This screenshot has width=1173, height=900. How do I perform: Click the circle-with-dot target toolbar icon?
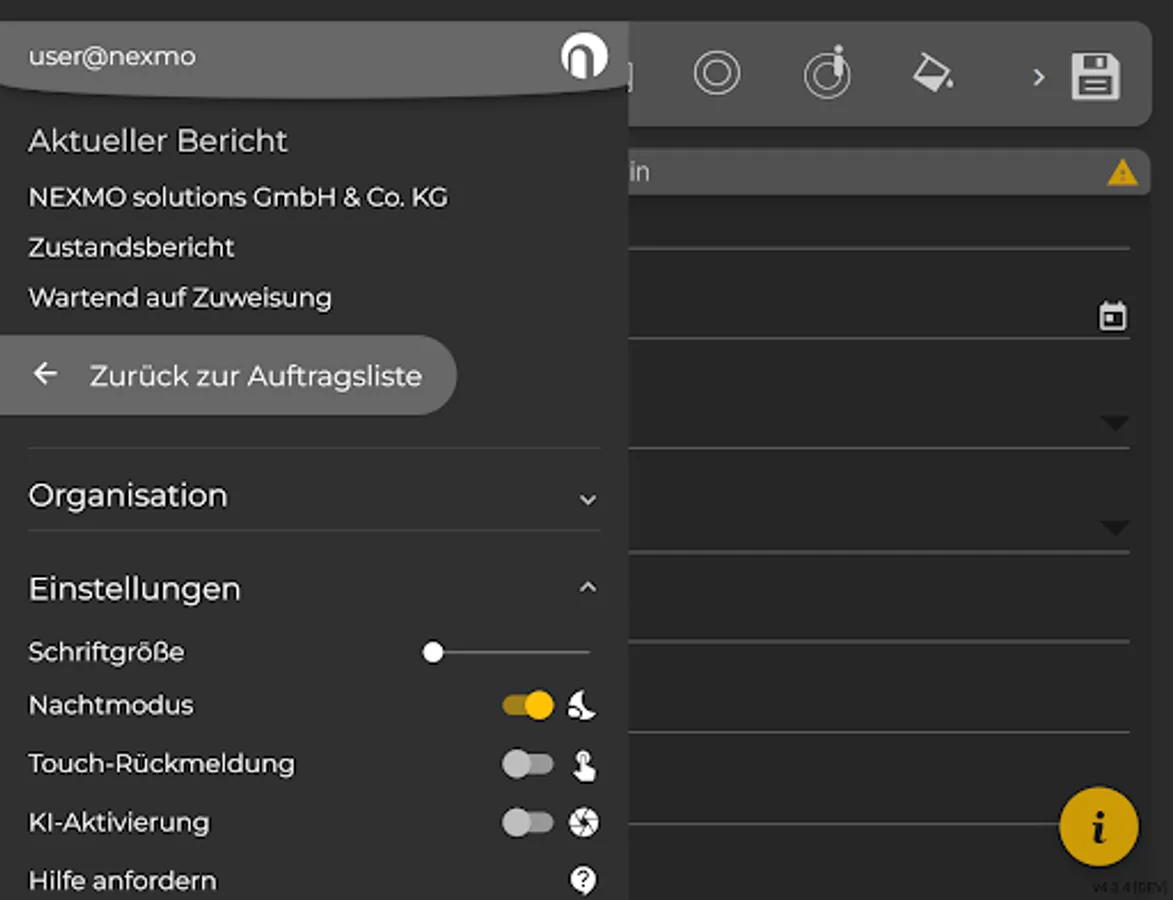tap(827, 74)
